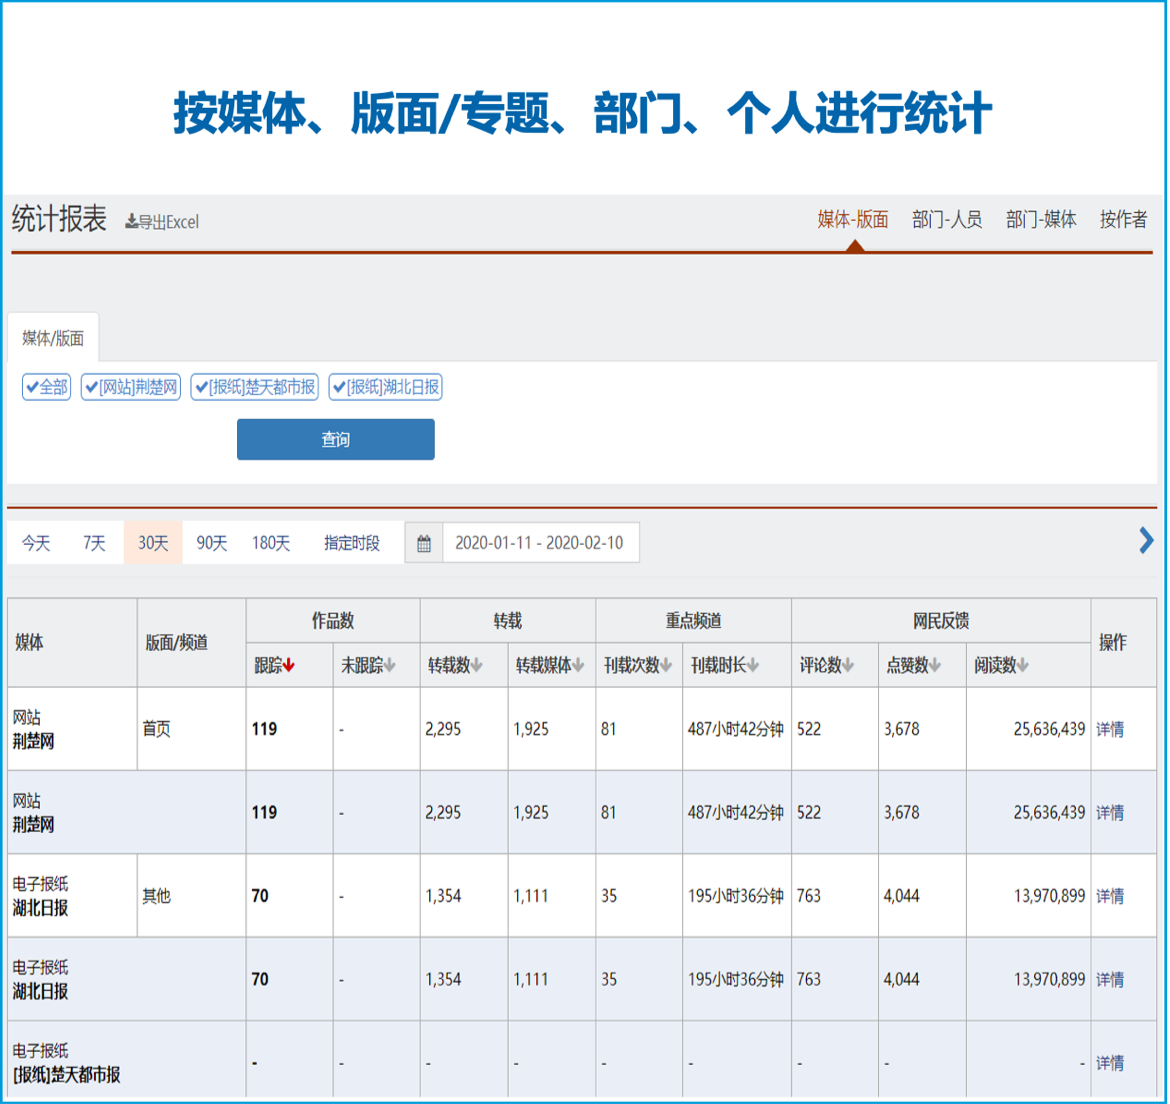Viewport: 1170px width, 1104px height.
Task: Click the right chevron arrow to expand
Action: click(x=1146, y=540)
